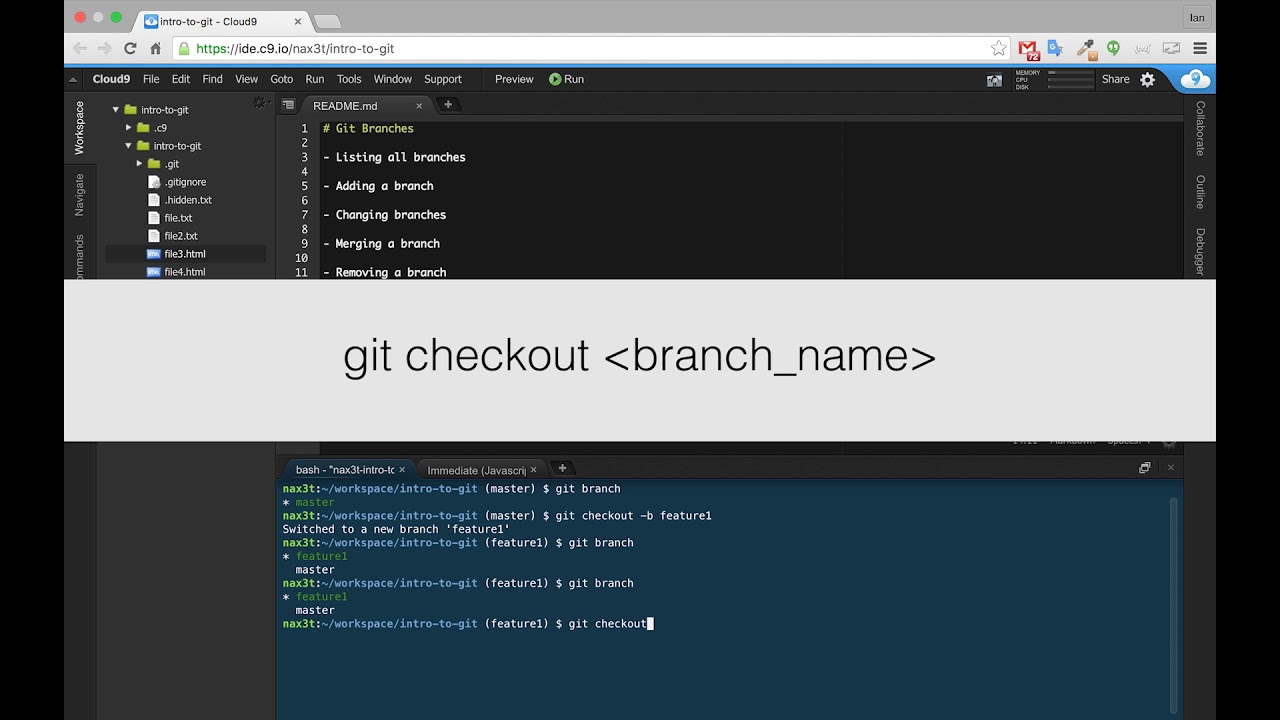This screenshot has height=720, width=1280.
Task: Click the green Hangouts extension icon
Action: [x=1113, y=48]
